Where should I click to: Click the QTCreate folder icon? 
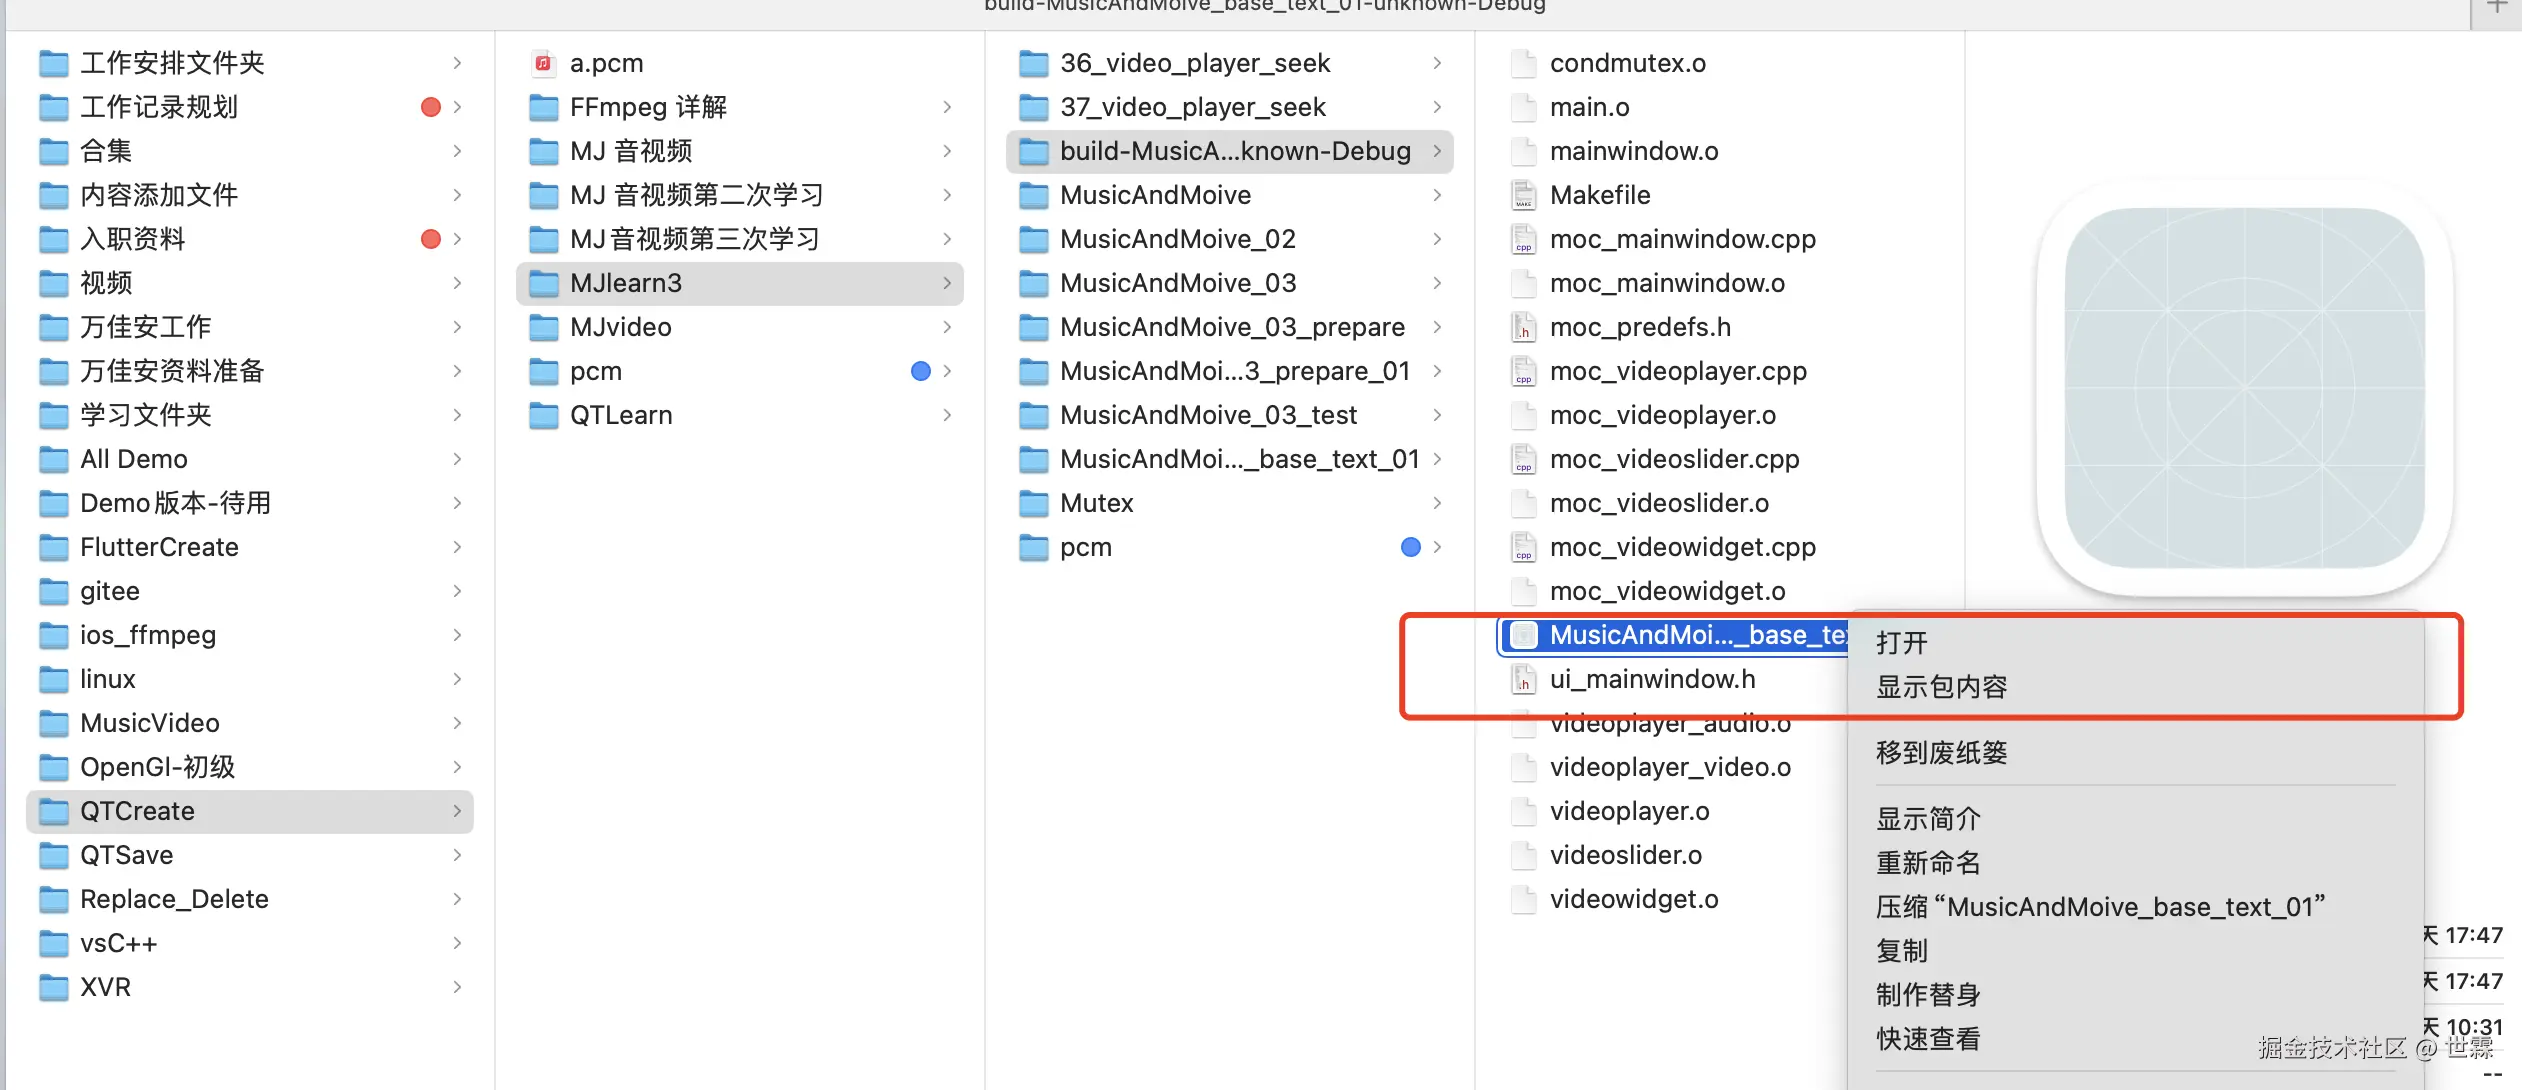point(53,811)
